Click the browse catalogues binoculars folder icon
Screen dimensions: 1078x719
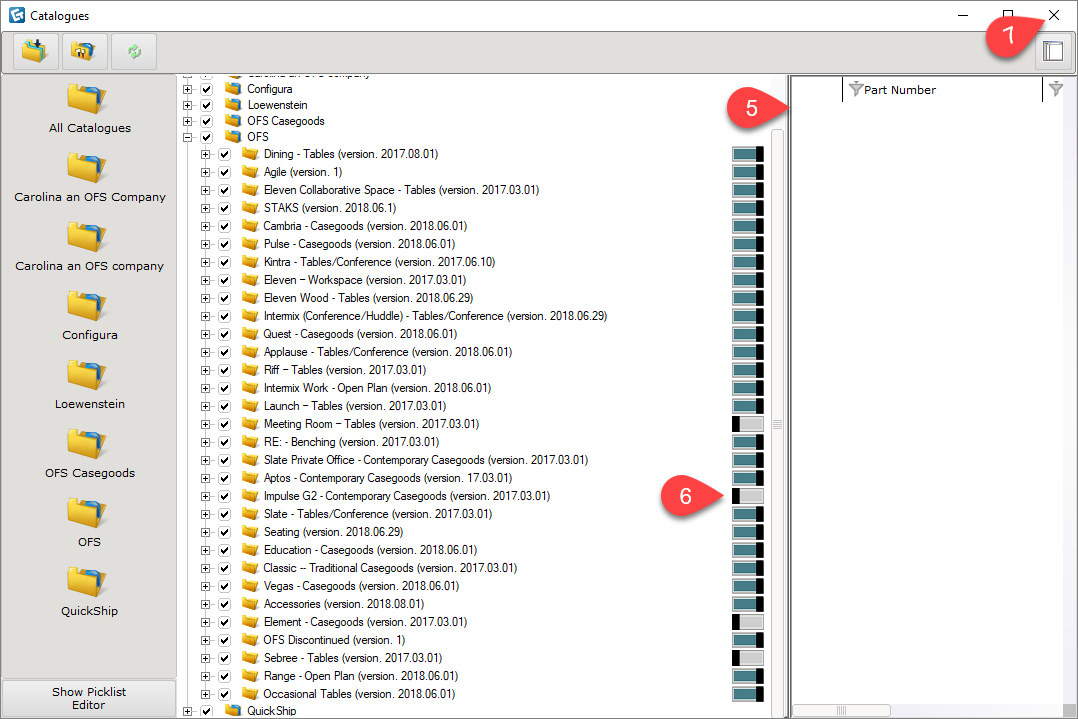84,51
